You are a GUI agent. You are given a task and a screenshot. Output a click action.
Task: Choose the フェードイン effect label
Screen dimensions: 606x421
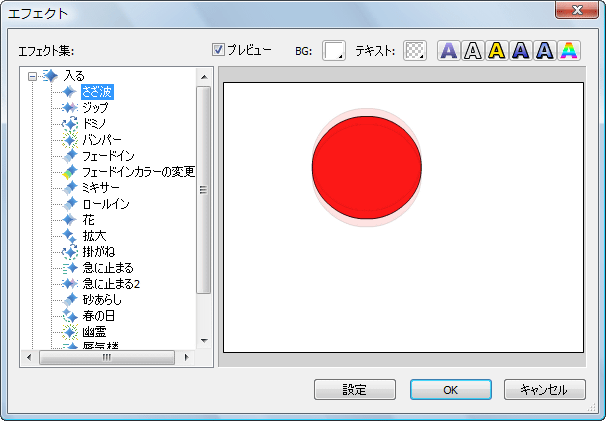point(109,156)
